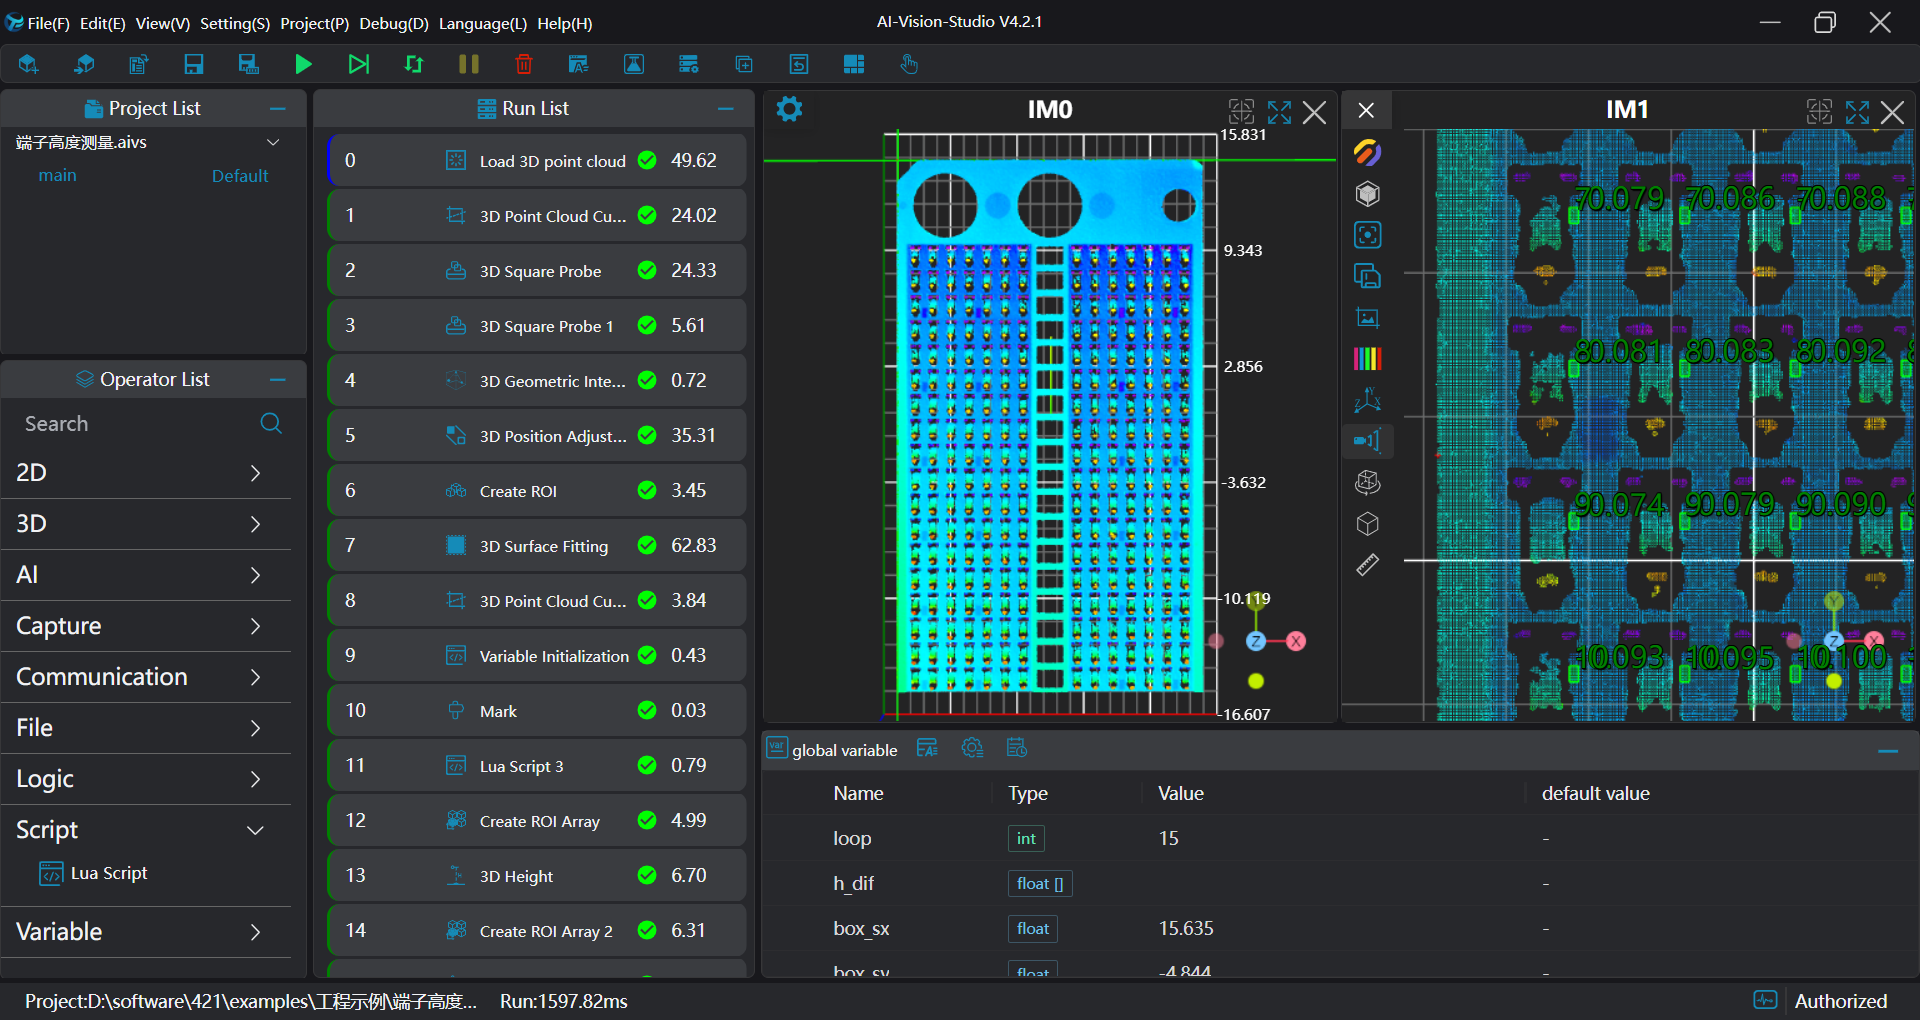Open the rainbow color map palette
Viewport: 1920px width, 1020px height.
click(1367, 359)
